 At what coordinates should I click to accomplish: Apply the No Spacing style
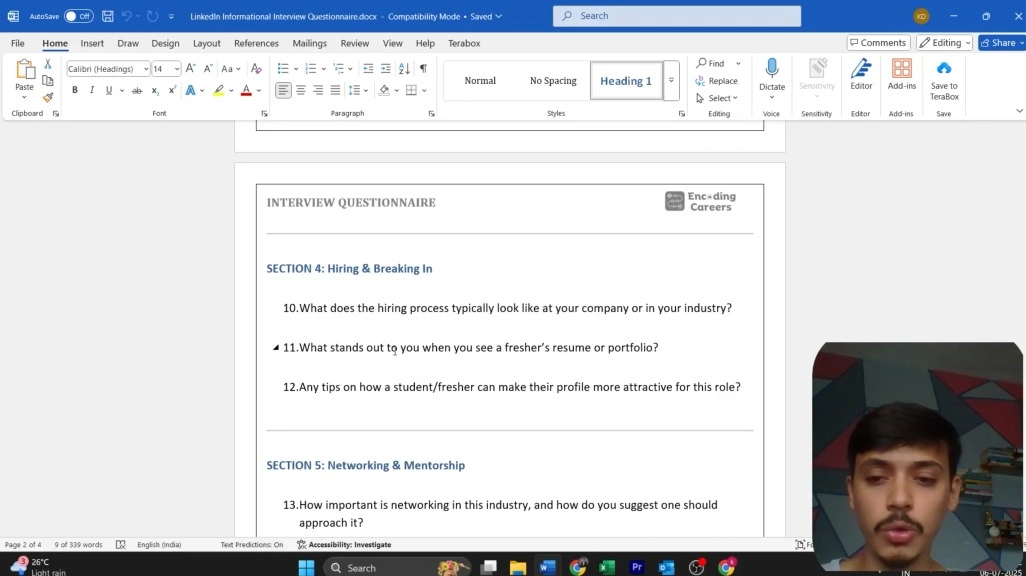coord(553,81)
